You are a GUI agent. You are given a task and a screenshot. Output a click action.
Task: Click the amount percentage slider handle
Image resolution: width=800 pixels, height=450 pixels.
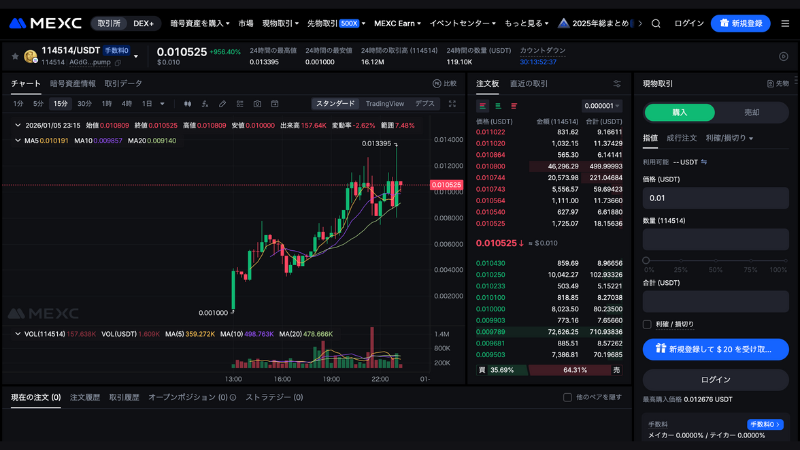[x=646, y=260]
